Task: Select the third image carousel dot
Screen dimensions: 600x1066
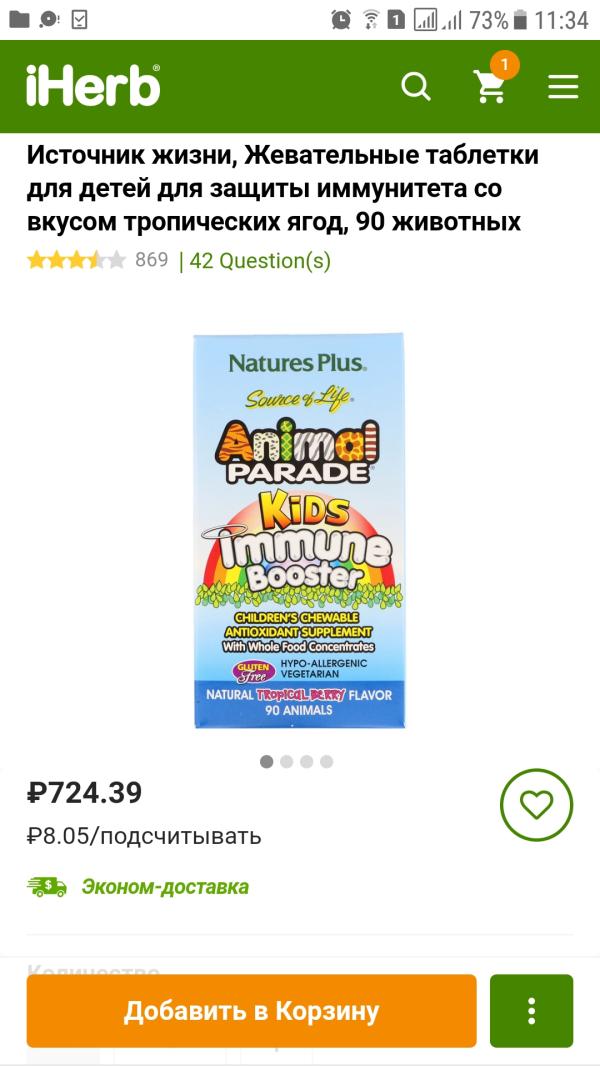Action: (x=307, y=761)
